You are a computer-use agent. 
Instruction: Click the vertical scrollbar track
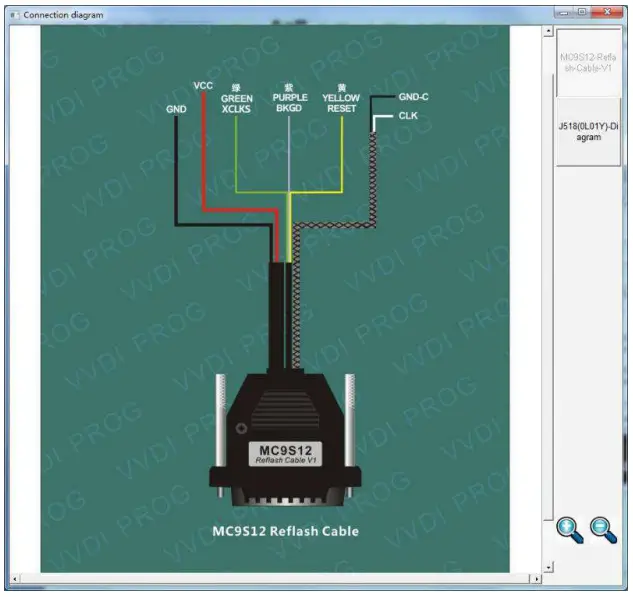pos(548,299)
